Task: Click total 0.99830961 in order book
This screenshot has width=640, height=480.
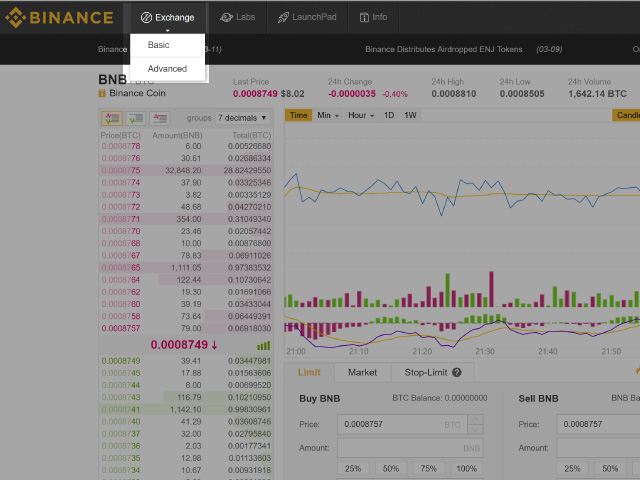Action: click(249, 409)
